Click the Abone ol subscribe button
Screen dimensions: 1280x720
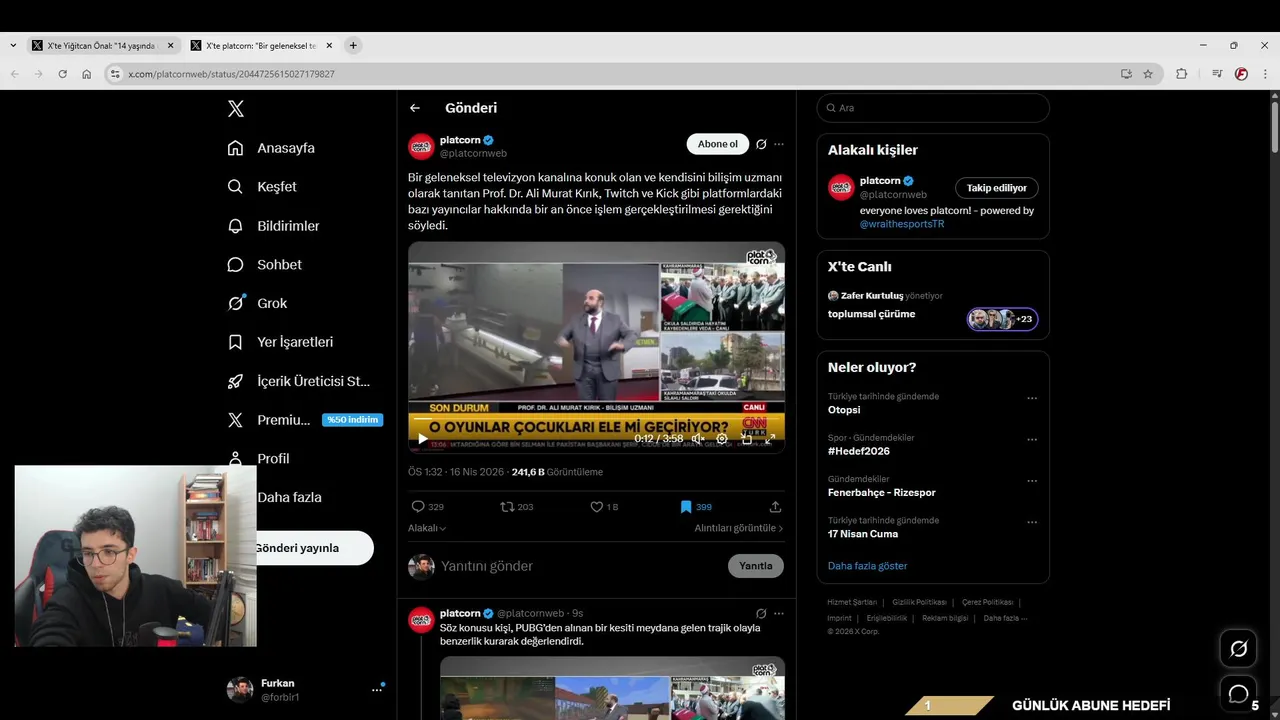[717, 144]
